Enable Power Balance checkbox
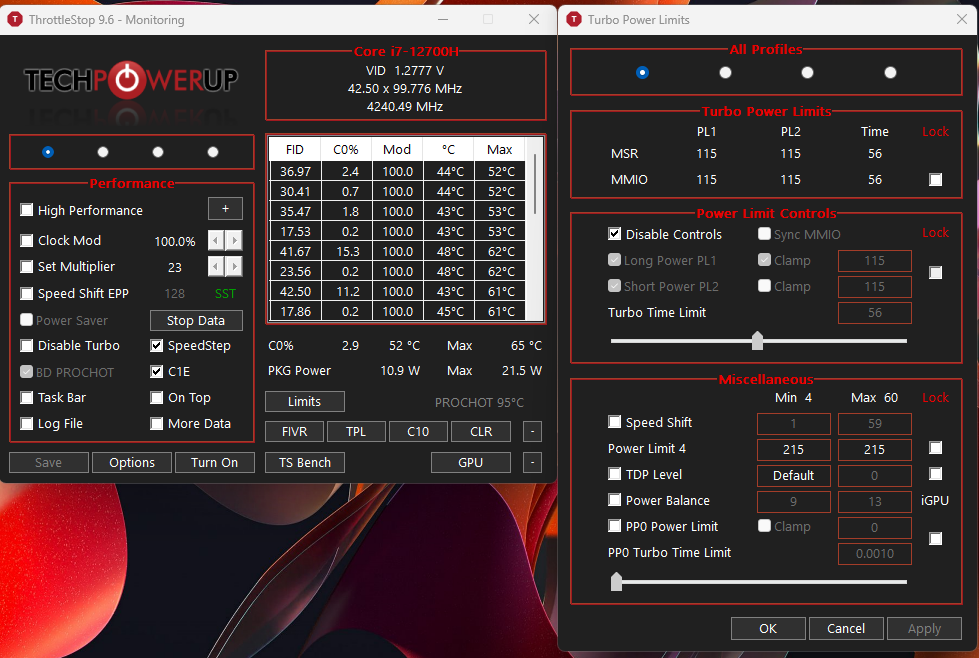 (614, 500)
